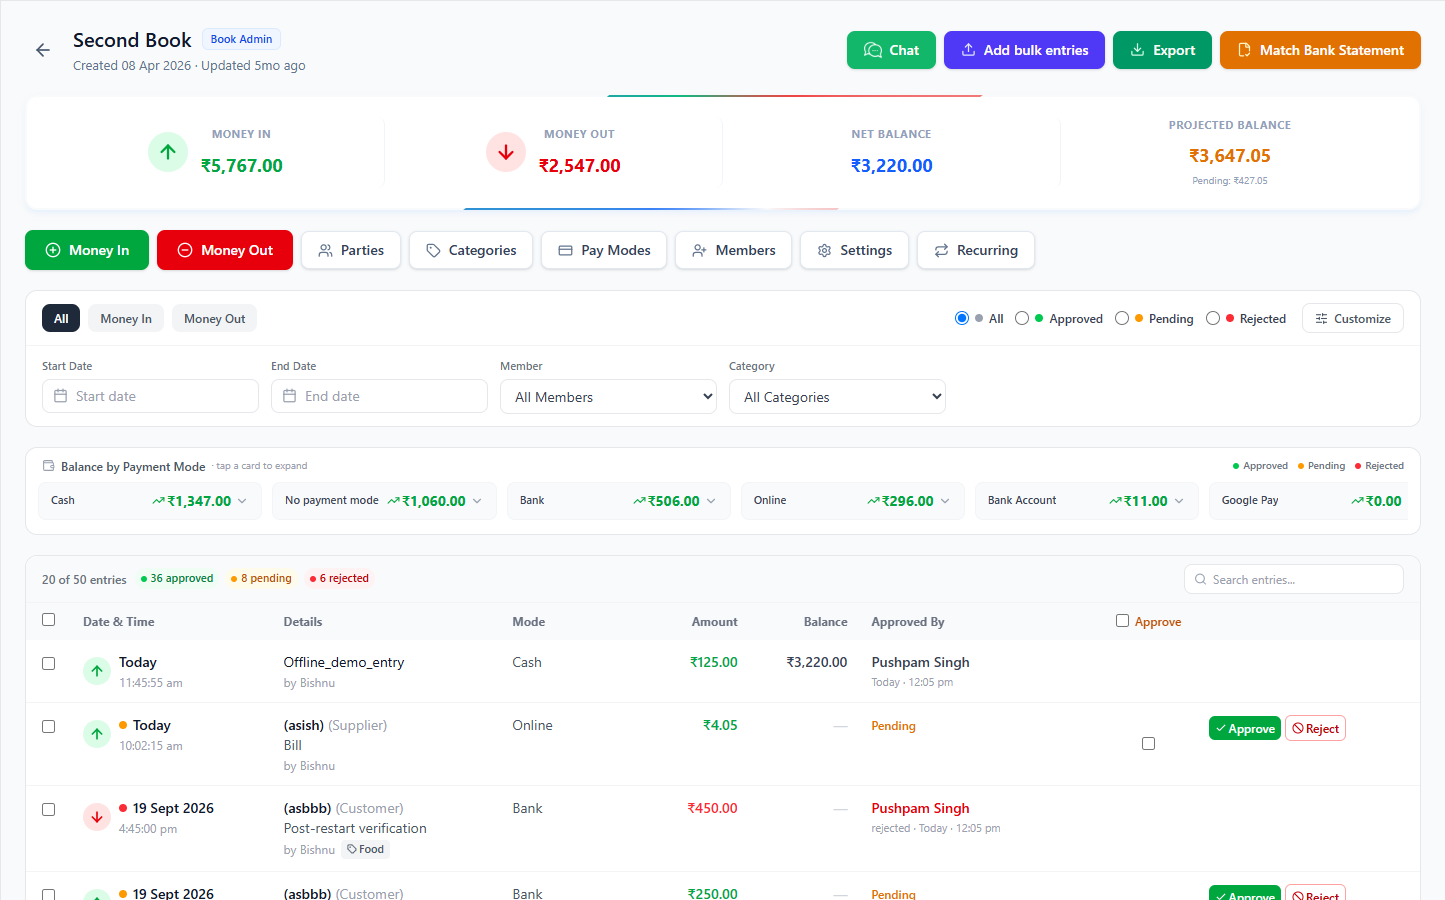Export the book data
Viewport: 1445px width, 900px height.
1162,50
